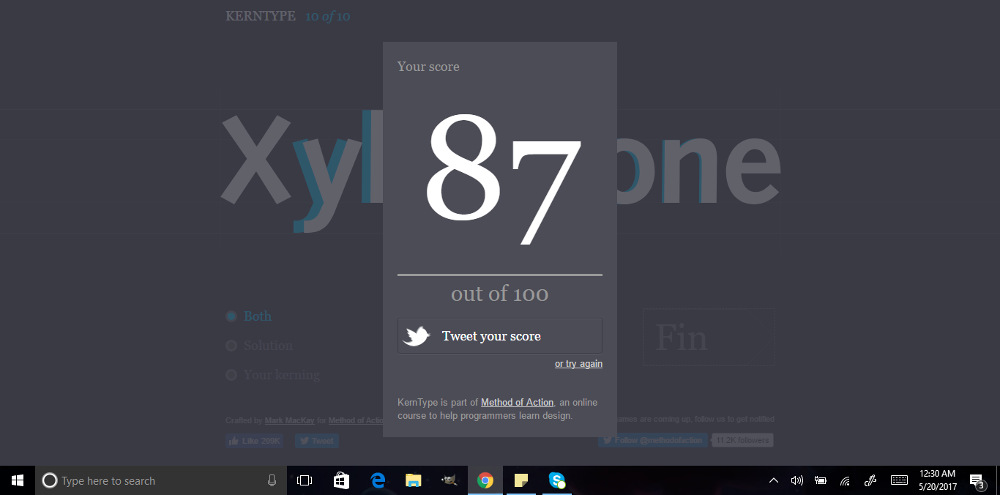Open Task View from taskbar
This screenshot has width=1000, height=495.
click(305, 481)
